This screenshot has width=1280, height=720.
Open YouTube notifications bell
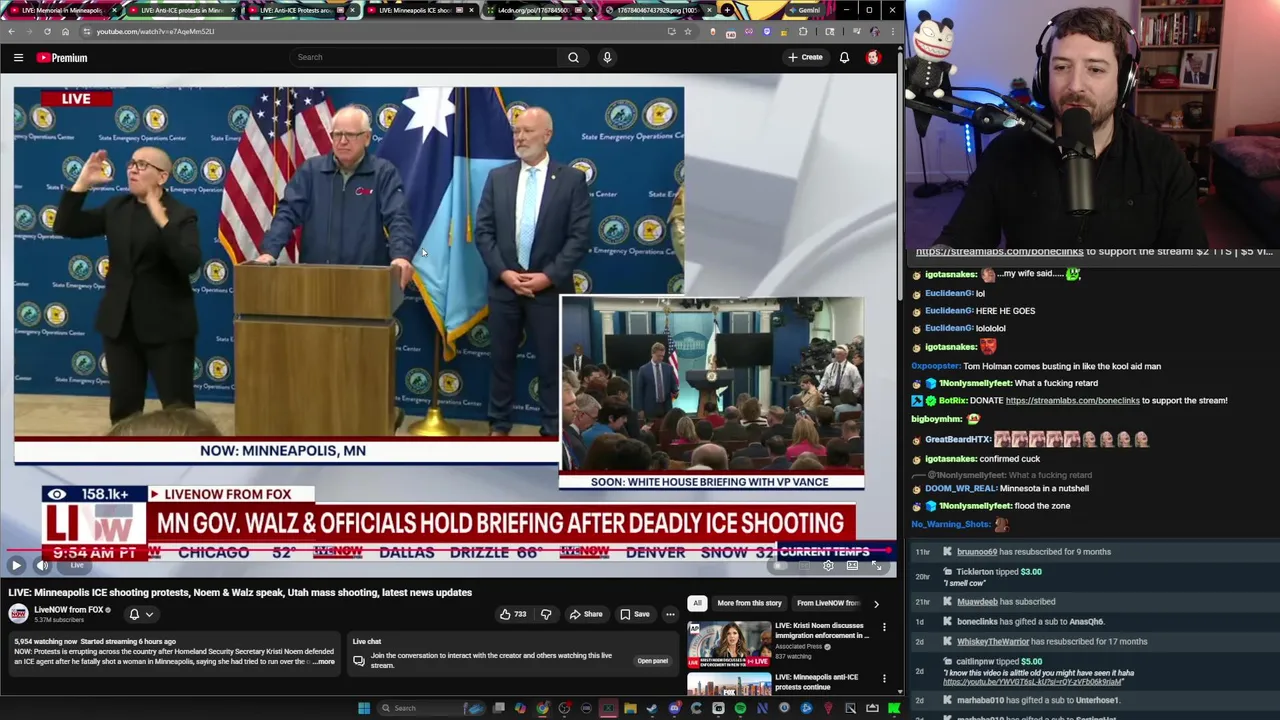click(x=844, y=57)
